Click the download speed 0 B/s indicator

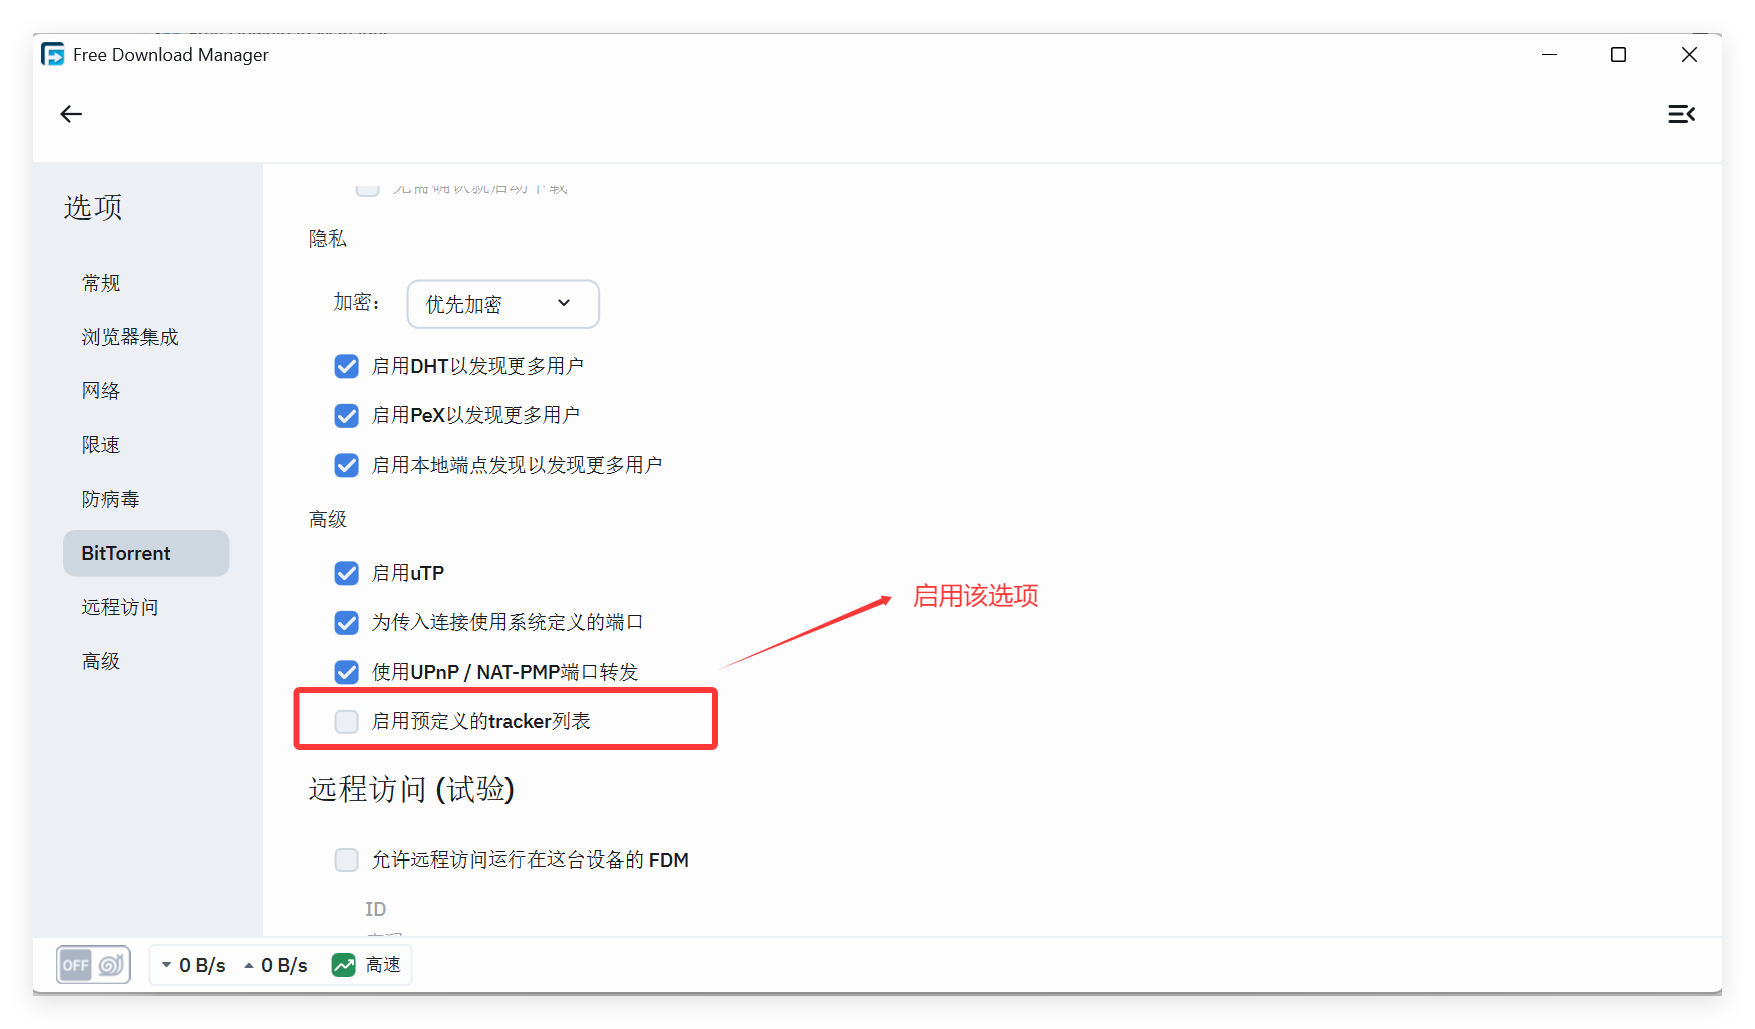point(194,965)
